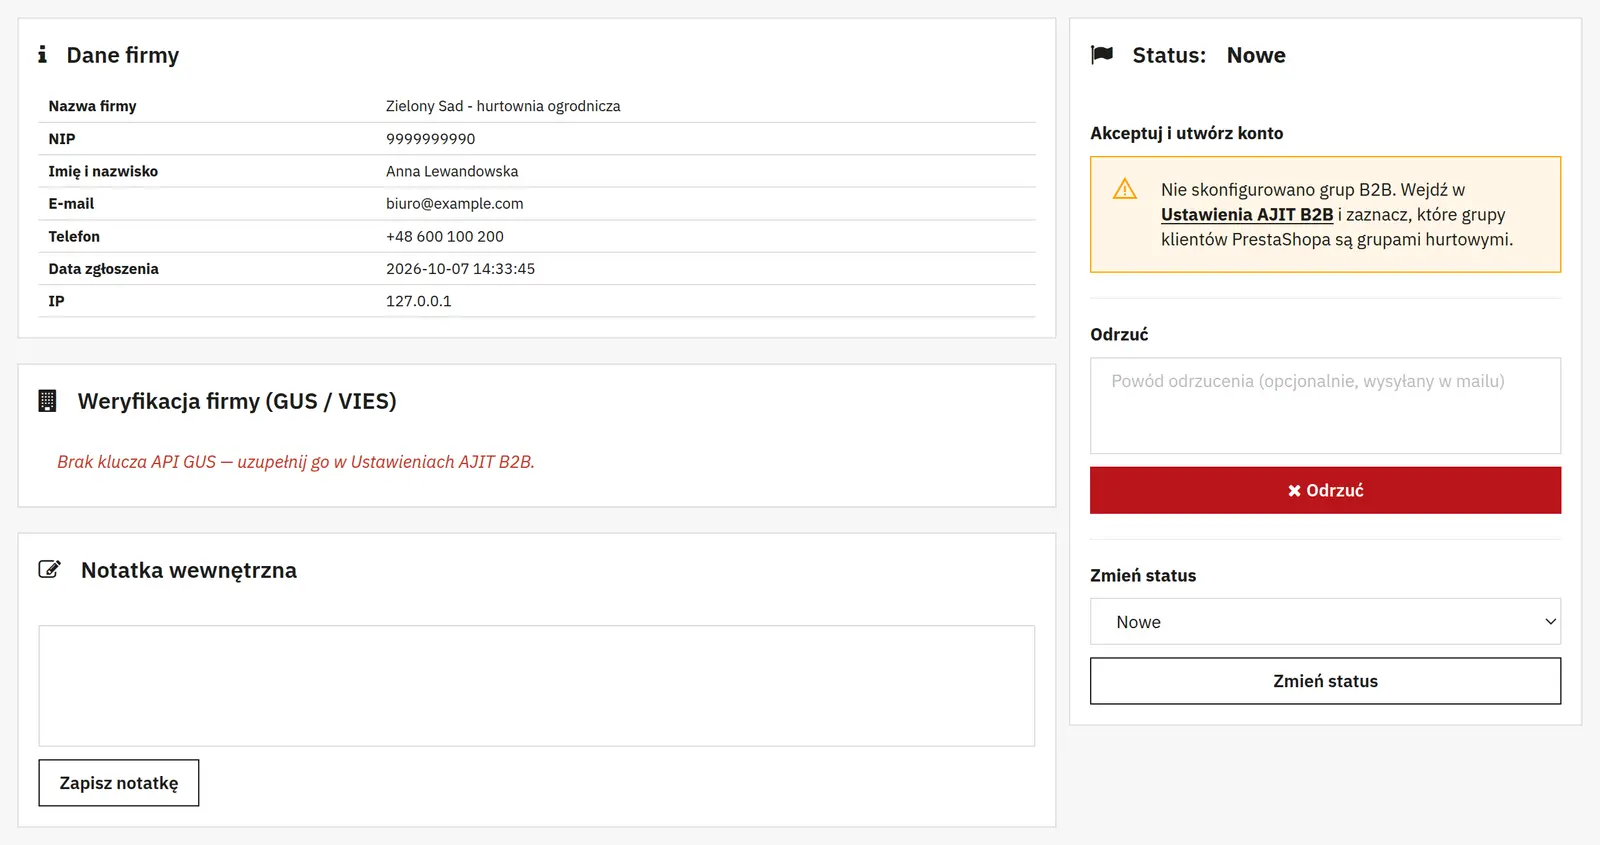The image size is (1600, 845).
Task: Click the Data zgłoszenia row label
Action: [104, 269]
